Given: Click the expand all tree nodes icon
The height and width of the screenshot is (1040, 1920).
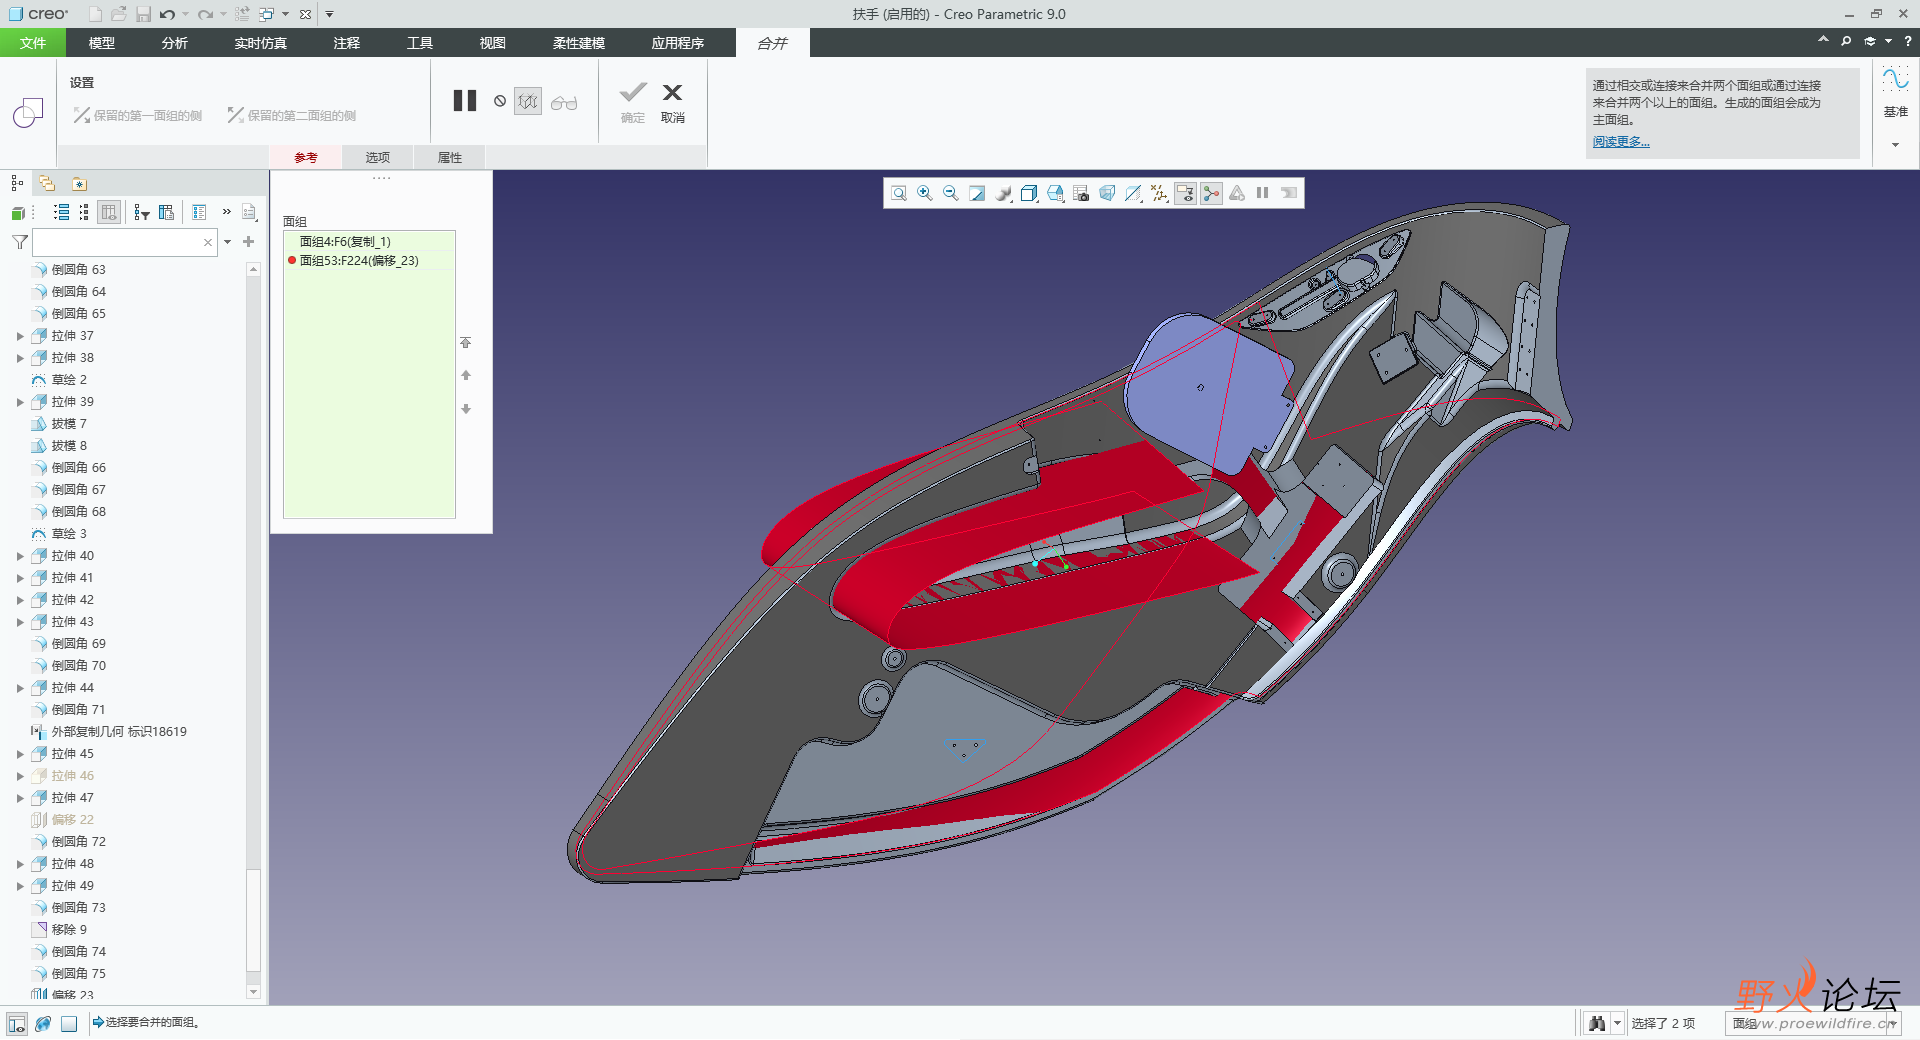Looking at the screenshot, I should (62, 212).
